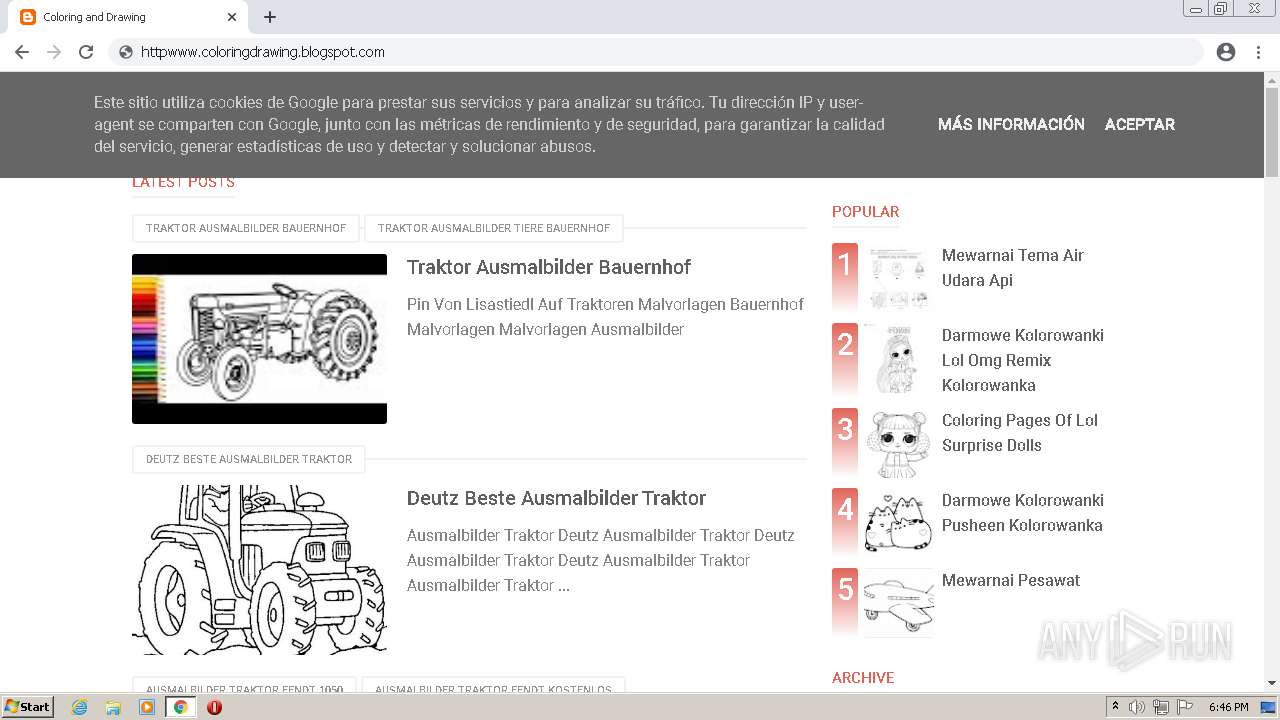Click the site info icon in address bar
Image resolution: width=1280 pixels, height=720 pixels.
(126, 52)
